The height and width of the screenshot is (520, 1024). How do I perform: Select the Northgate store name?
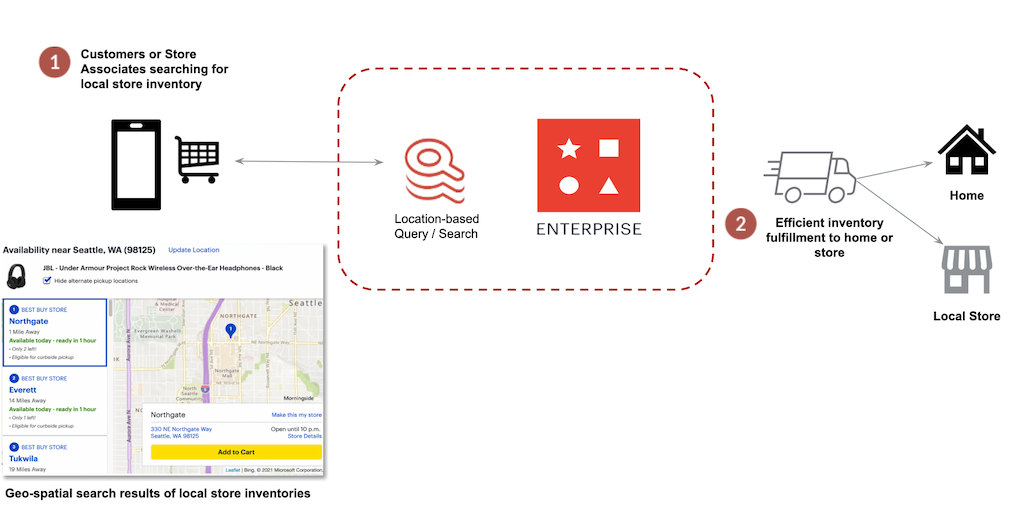pyautogui.click(x=29, y=321)
